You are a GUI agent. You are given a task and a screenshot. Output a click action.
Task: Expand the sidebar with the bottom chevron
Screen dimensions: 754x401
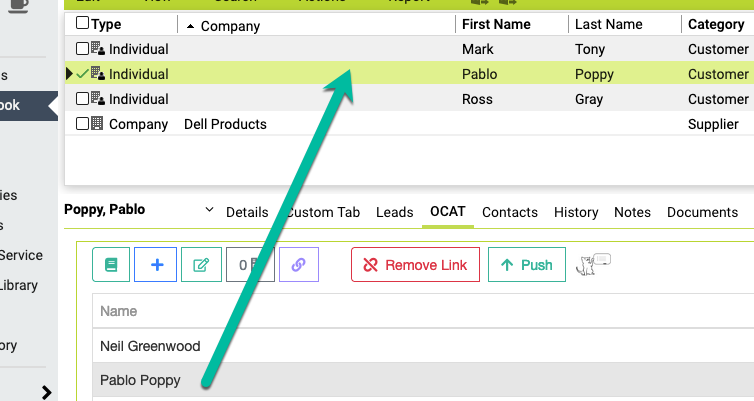(x=46, y=392)
